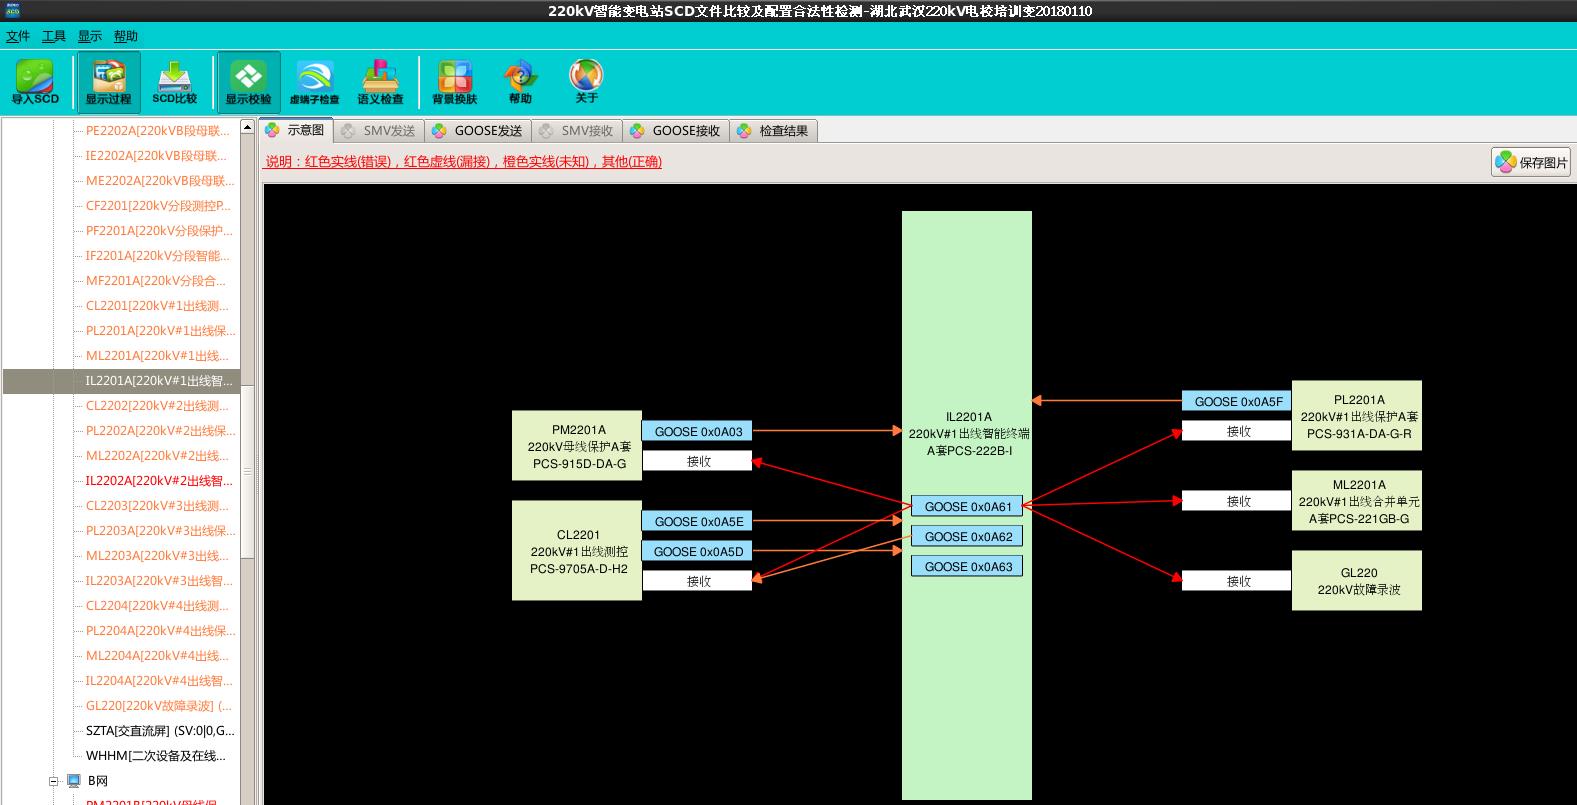Save diagram with 保存图片 button
1577x805 pixels.
coord(1531,162)
